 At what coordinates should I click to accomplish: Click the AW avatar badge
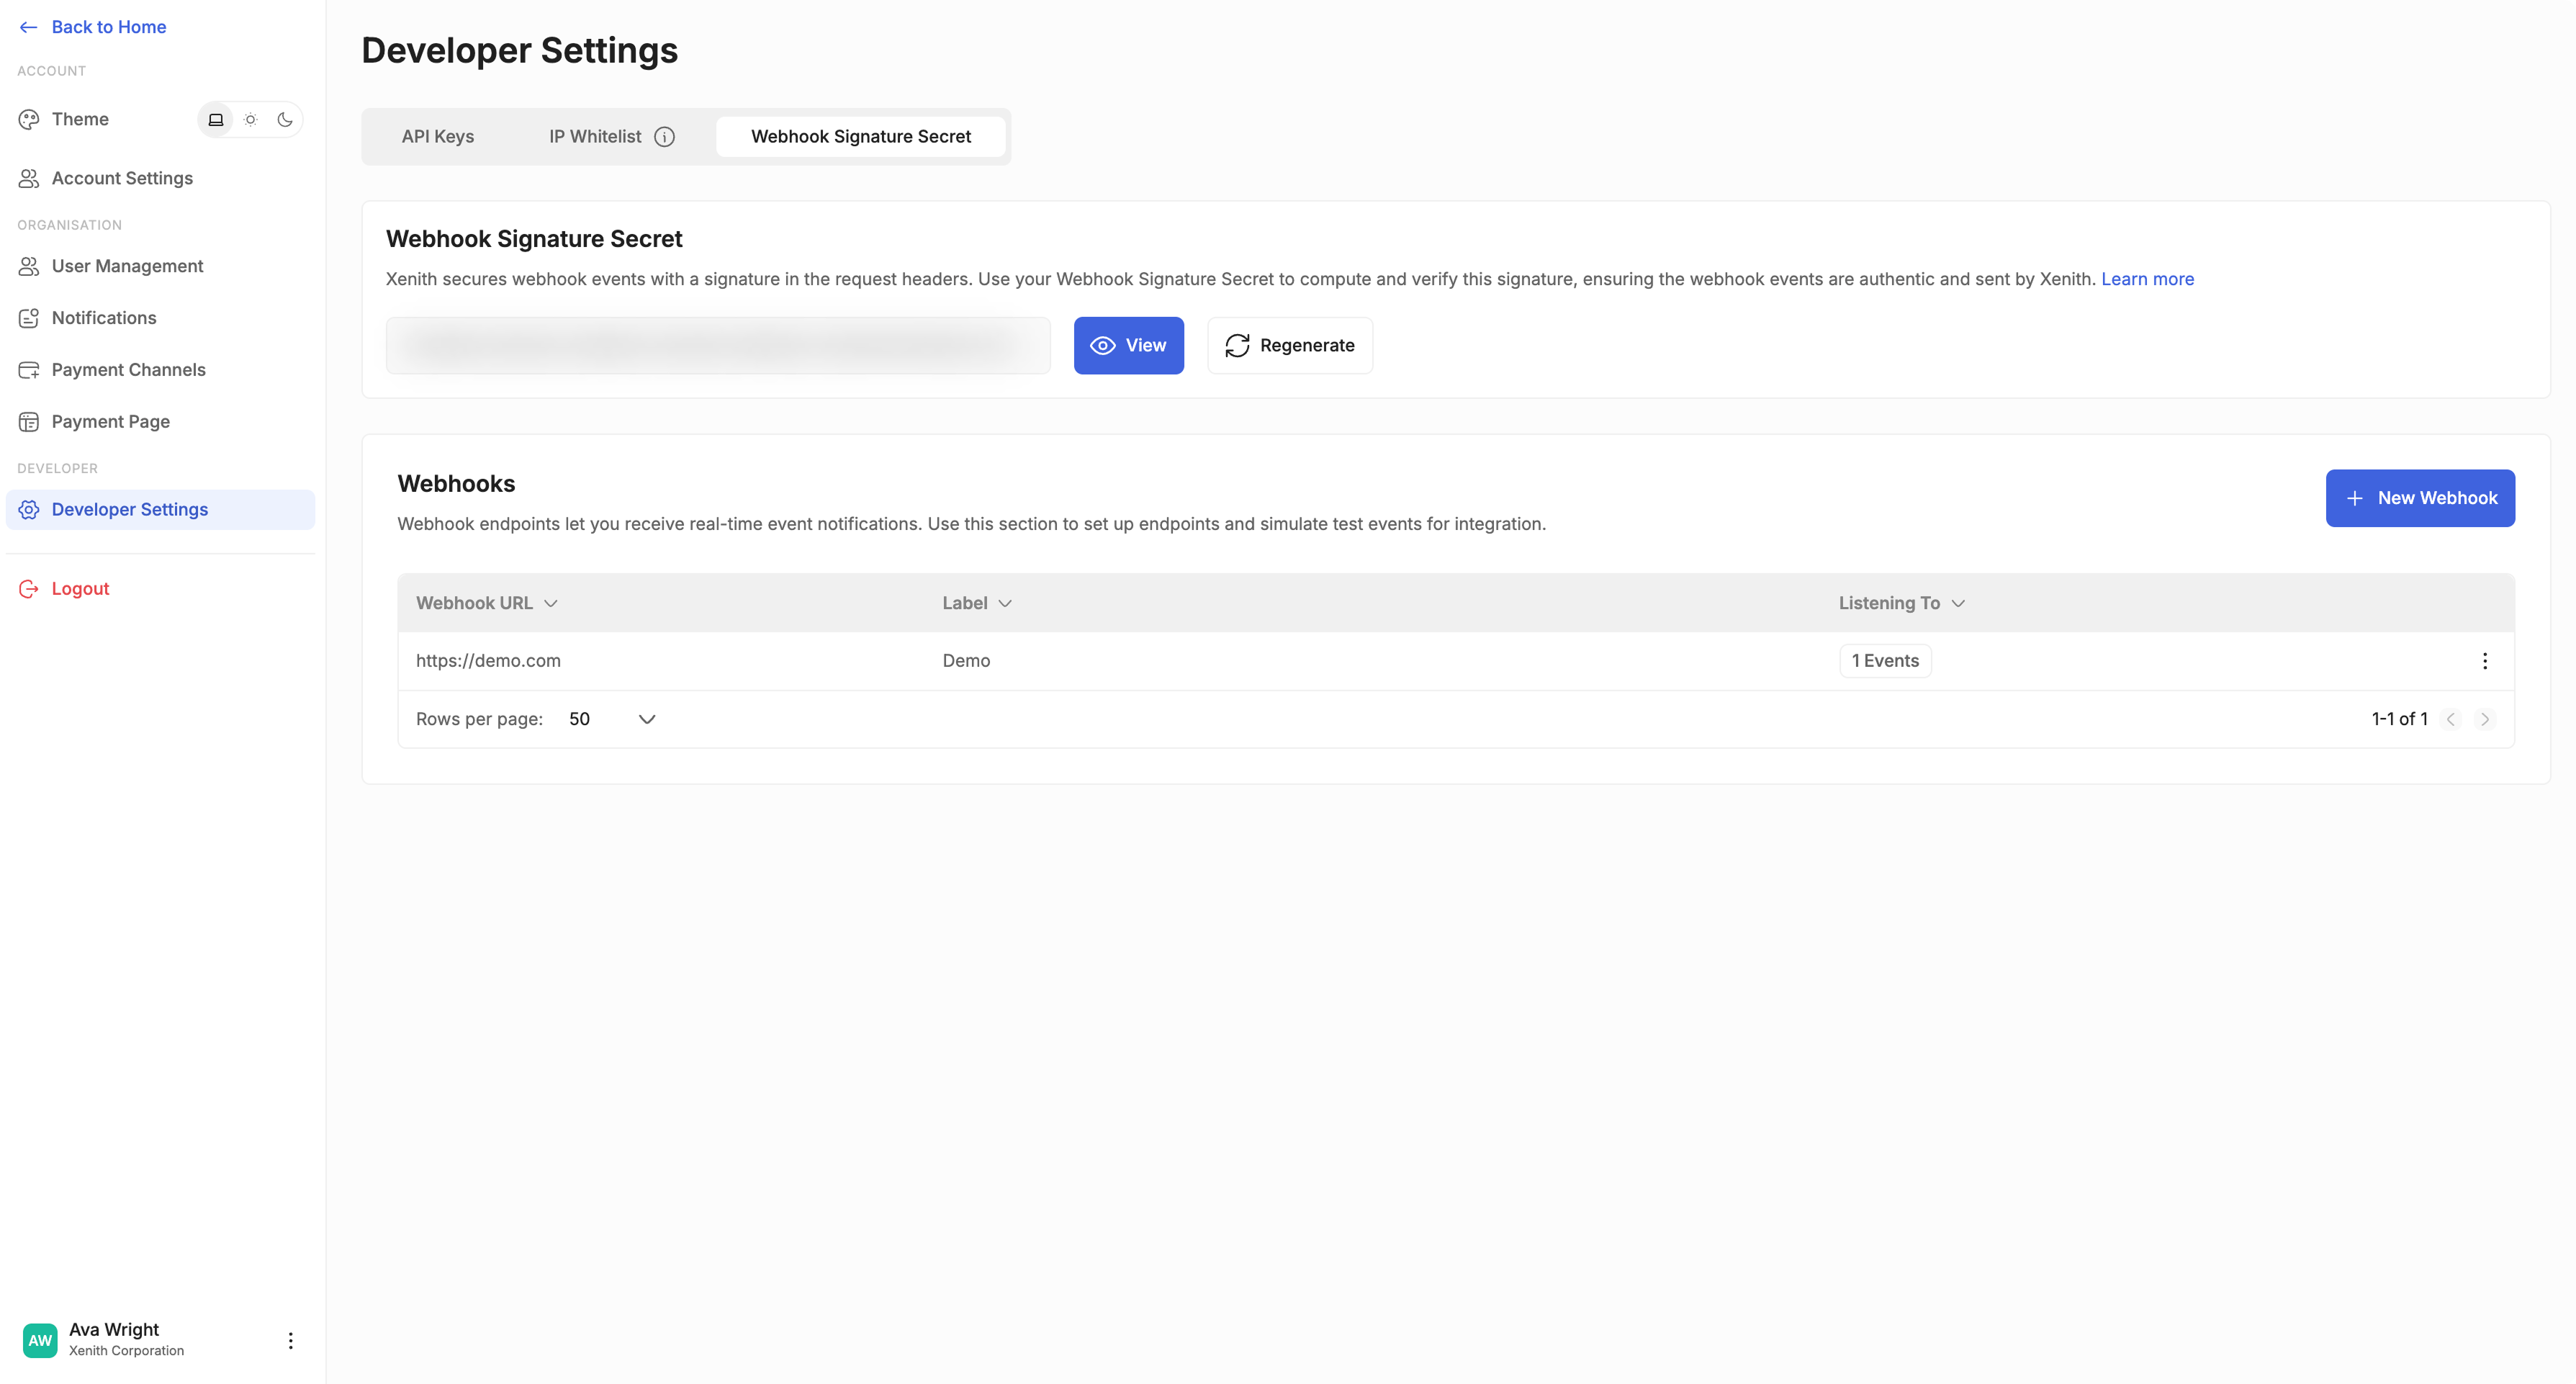(x=40, y=1340)
